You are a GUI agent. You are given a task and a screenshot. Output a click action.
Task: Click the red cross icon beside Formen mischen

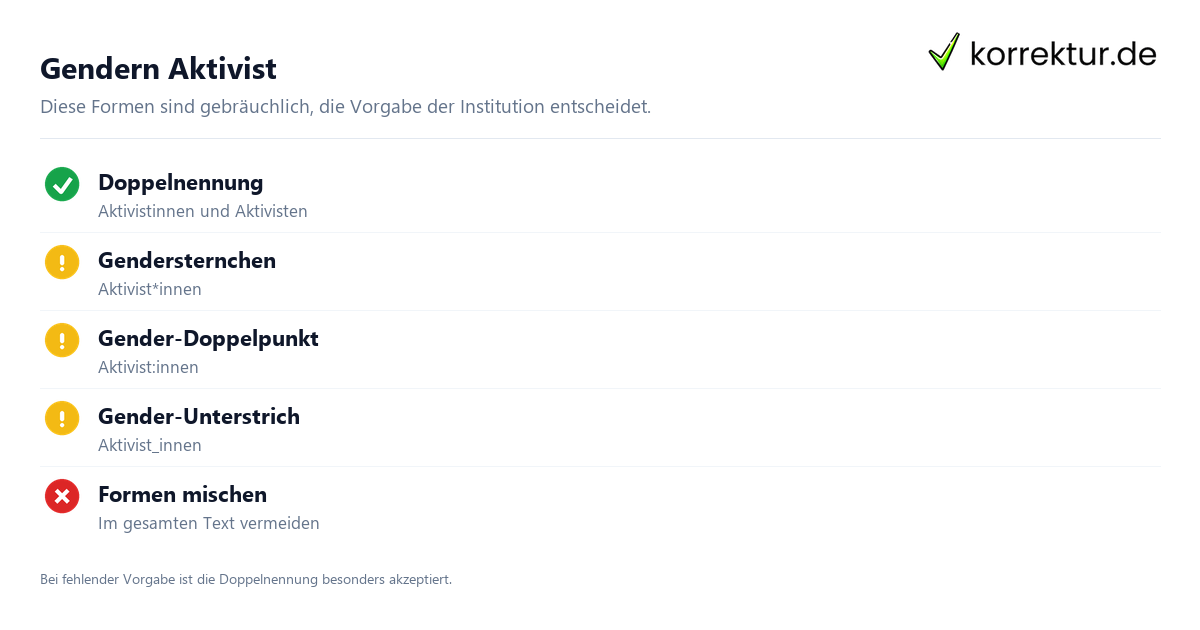point(62,496)
